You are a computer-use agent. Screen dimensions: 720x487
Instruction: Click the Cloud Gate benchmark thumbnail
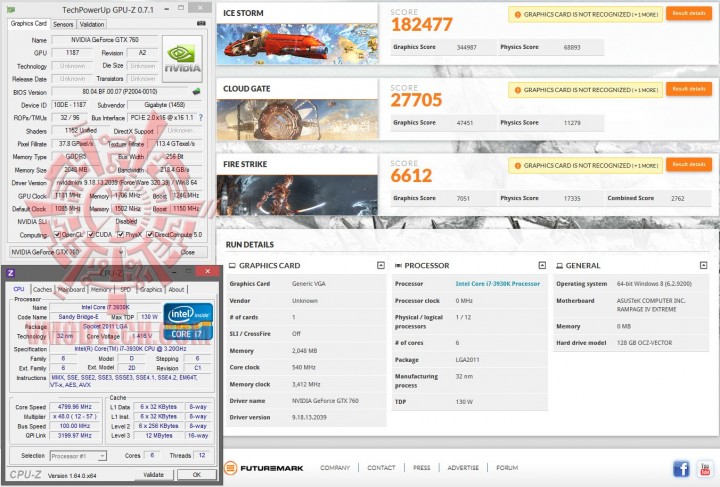(297, 119)
